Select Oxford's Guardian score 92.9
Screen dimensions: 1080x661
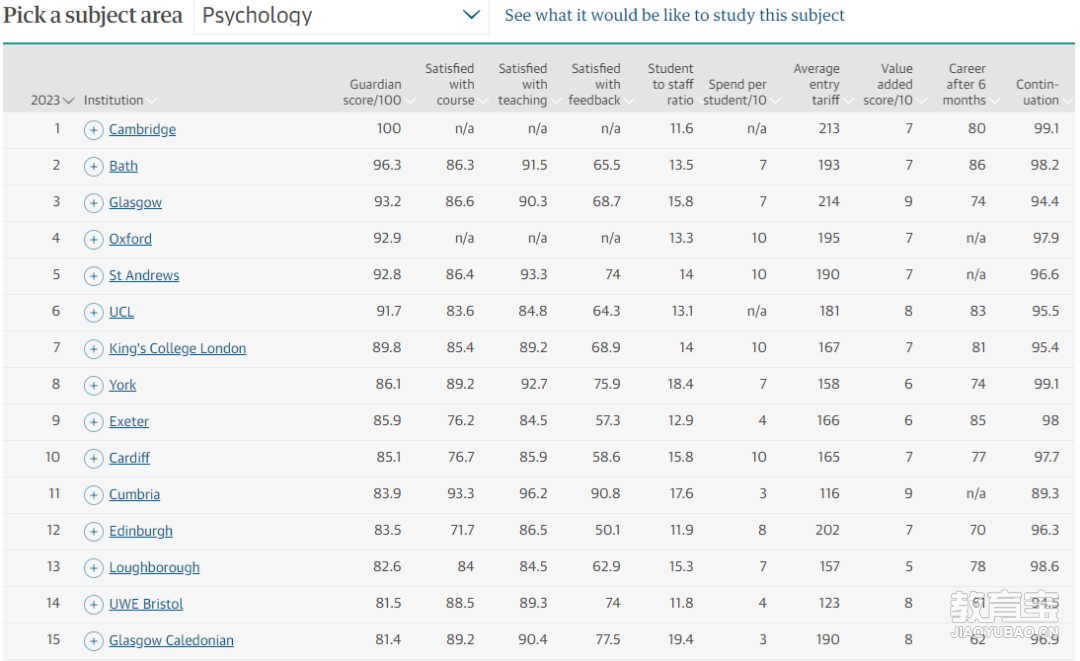(x=387, y=238)
